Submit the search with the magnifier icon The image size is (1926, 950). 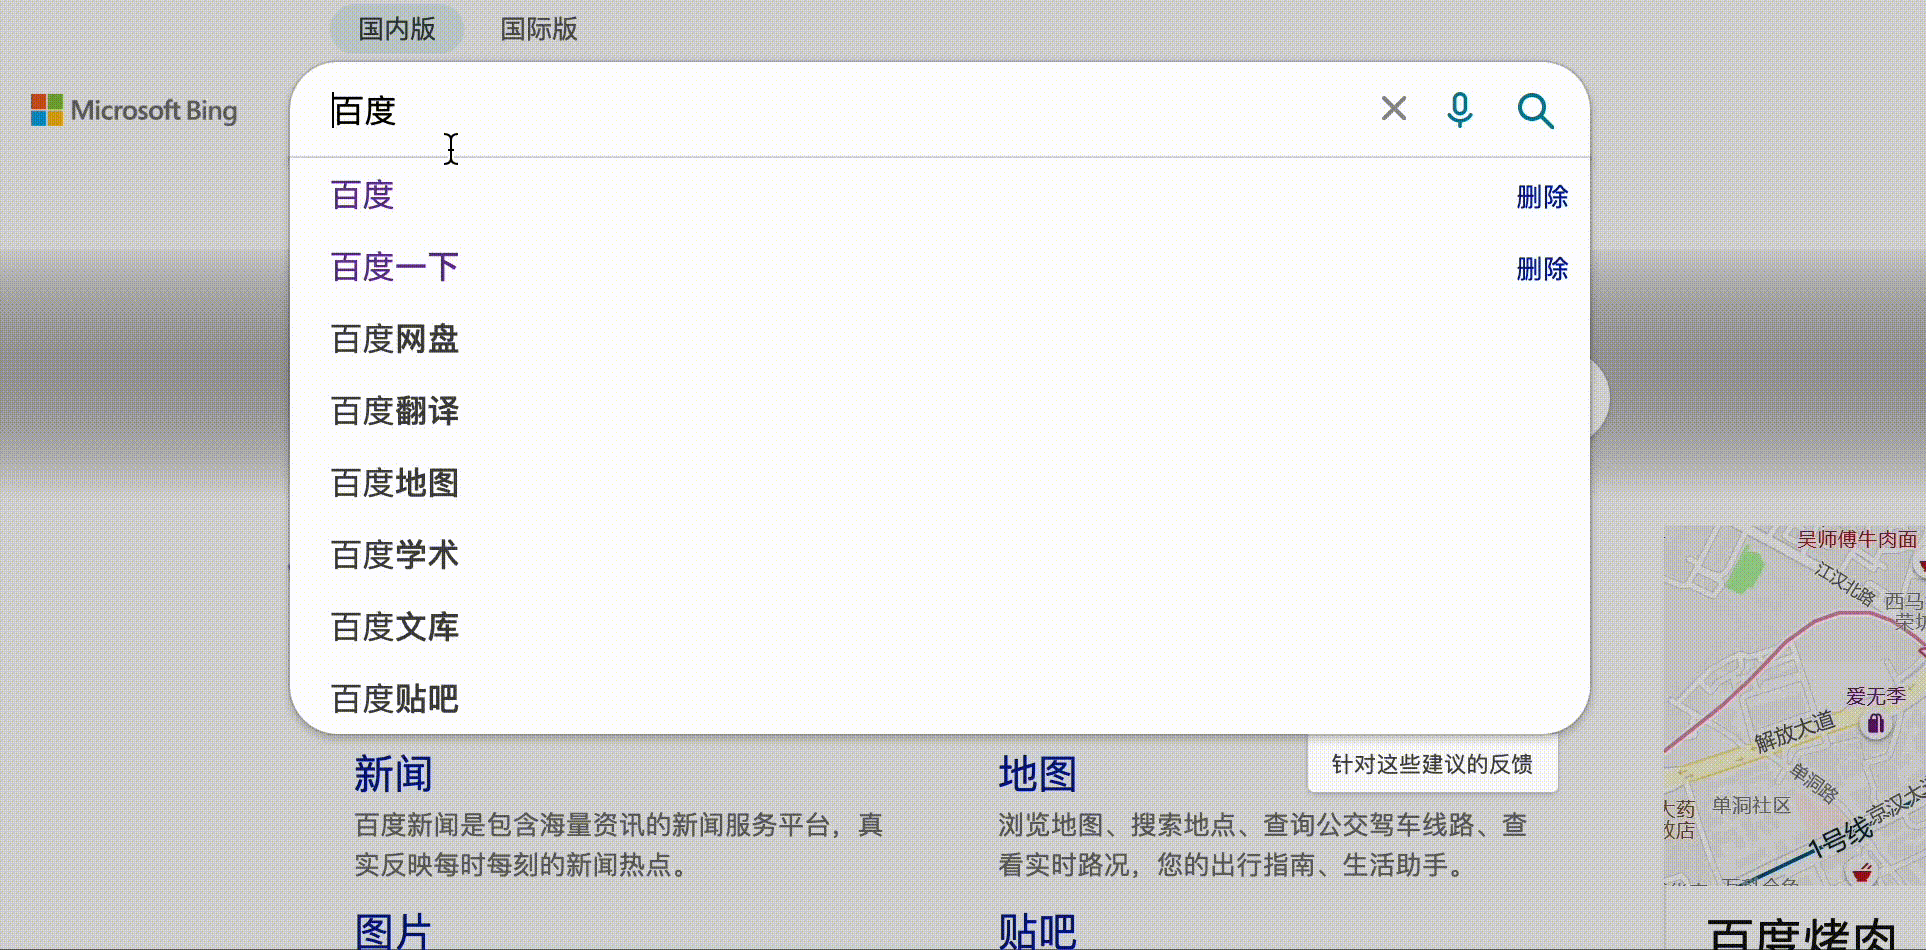pos(1535,111)
